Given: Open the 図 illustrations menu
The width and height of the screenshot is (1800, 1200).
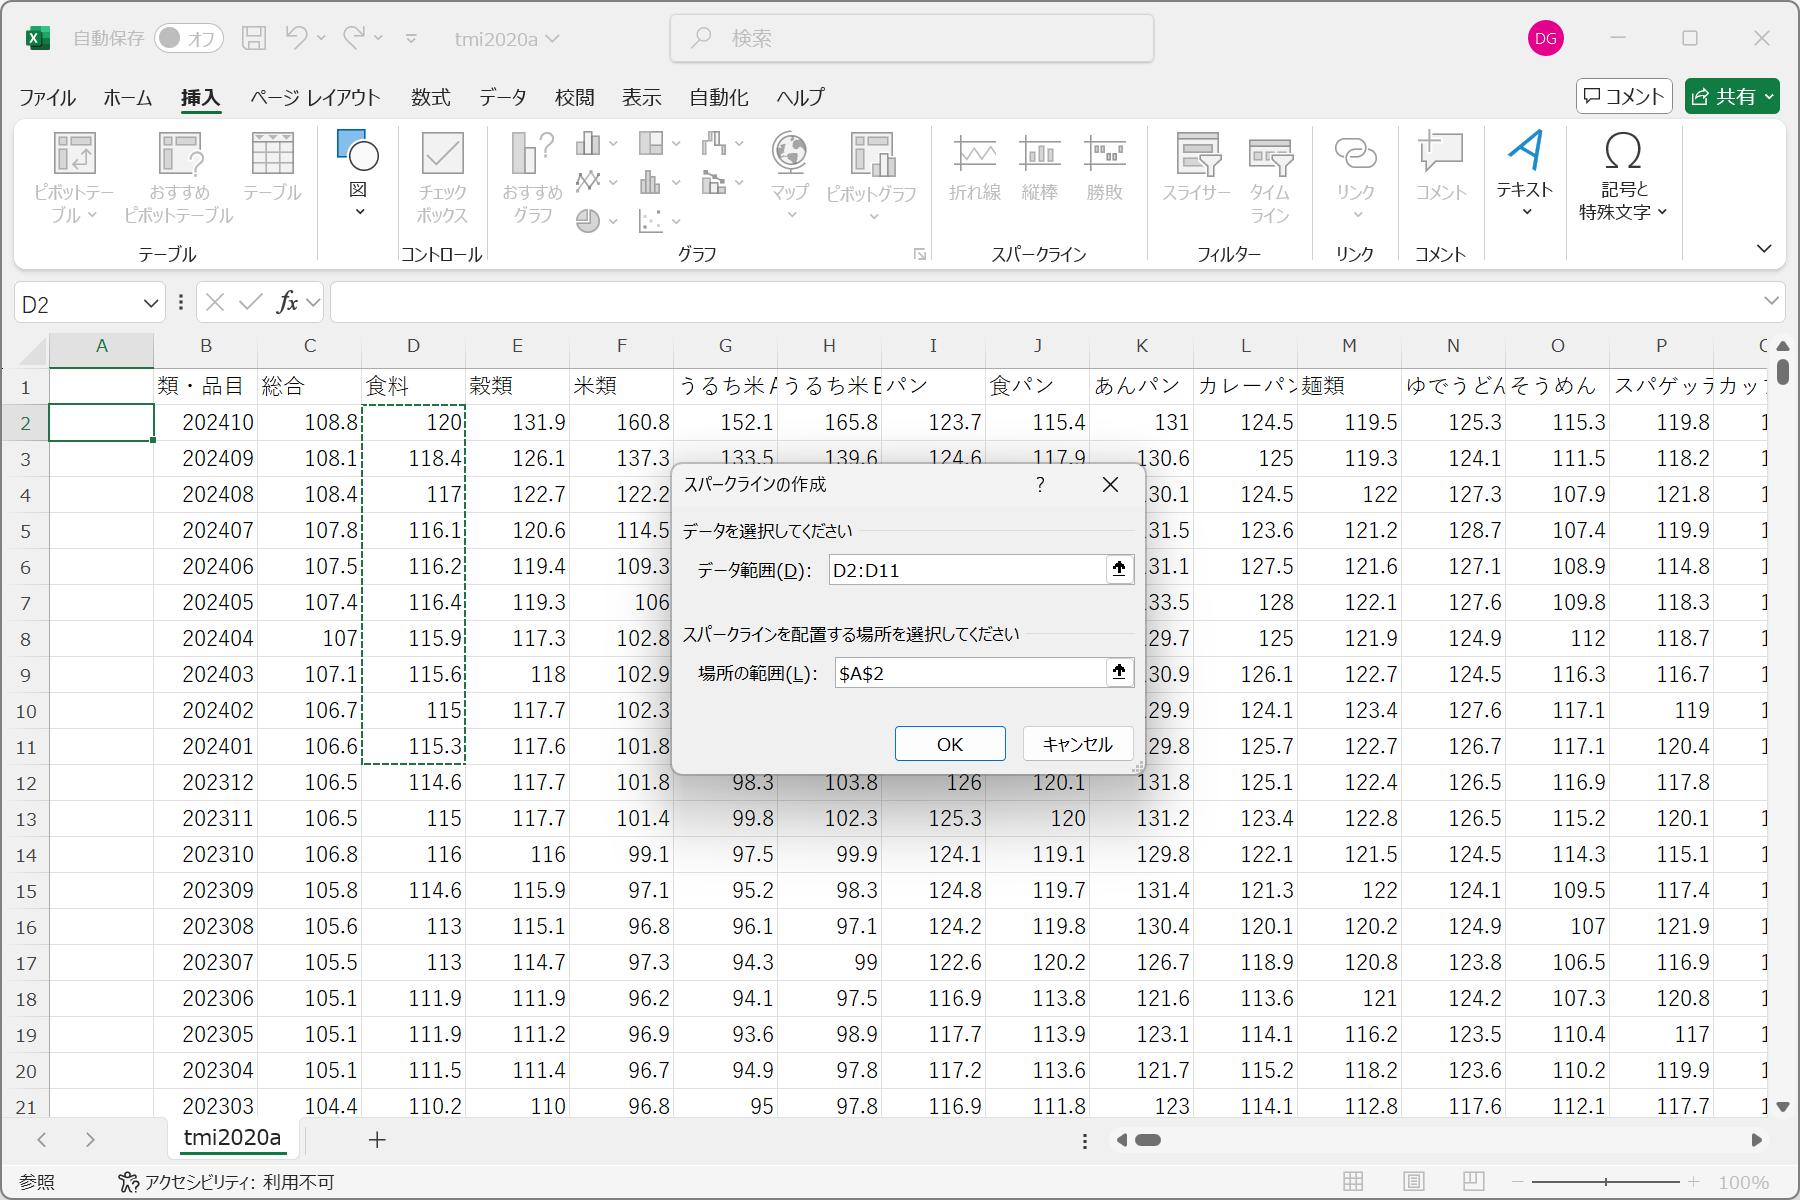Looking at the screenshot, I should point(358,175).
